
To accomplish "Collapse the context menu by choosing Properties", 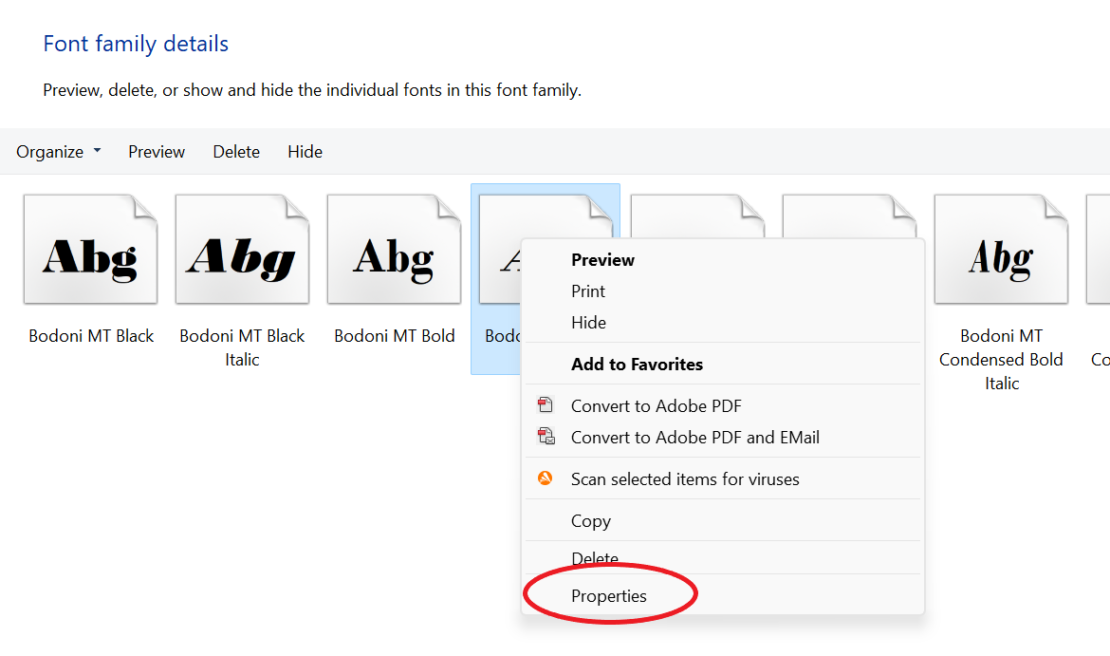I will (x=609, y=594).
